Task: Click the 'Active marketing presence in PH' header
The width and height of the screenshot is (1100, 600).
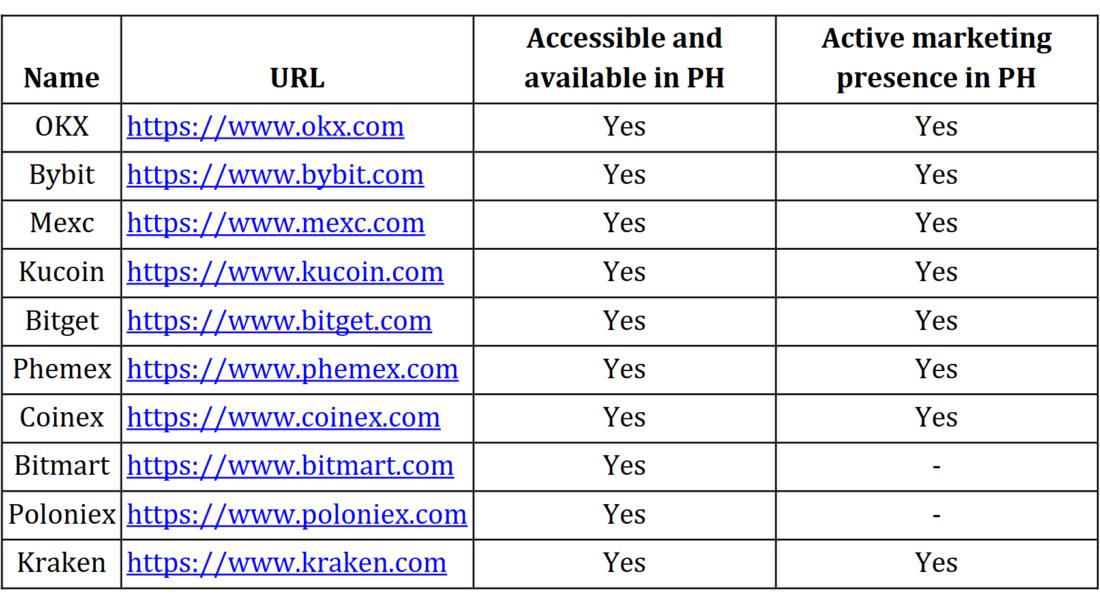Action: point(936,58)
